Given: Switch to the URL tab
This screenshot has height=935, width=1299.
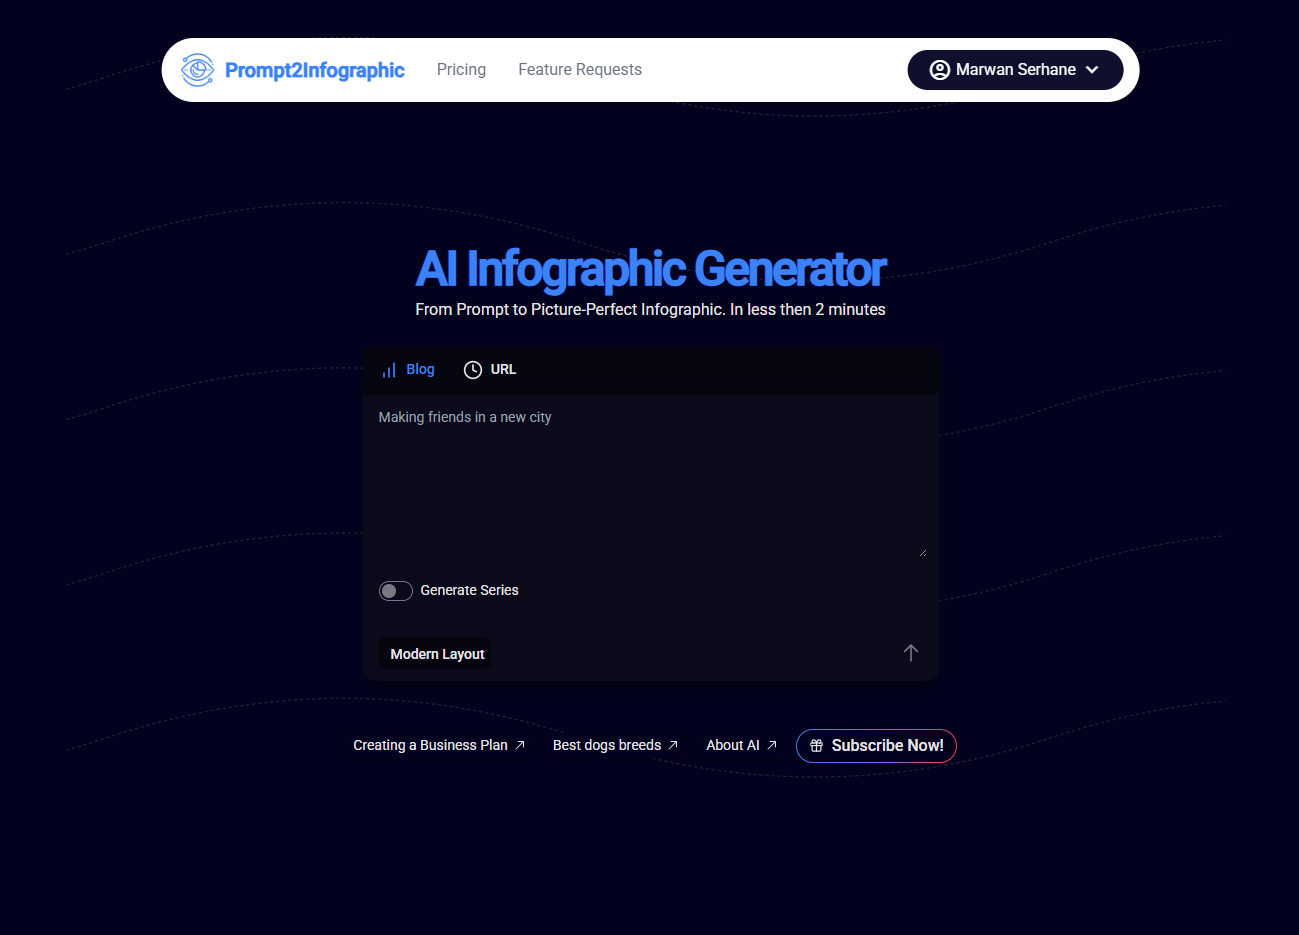Looking at the screenshot, I should (502, 370).
